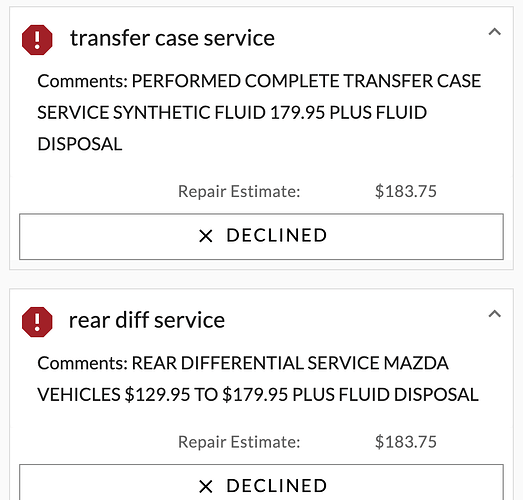
Task: Click the red alert icon beside rear diff service
Action: click(x=37, y=322)
